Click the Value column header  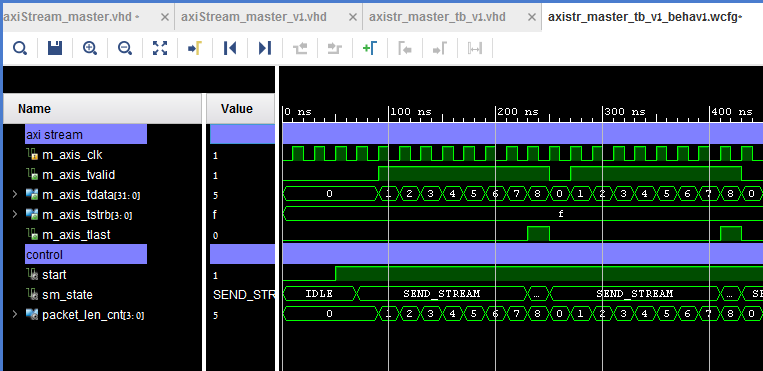[x=240, y=109]
